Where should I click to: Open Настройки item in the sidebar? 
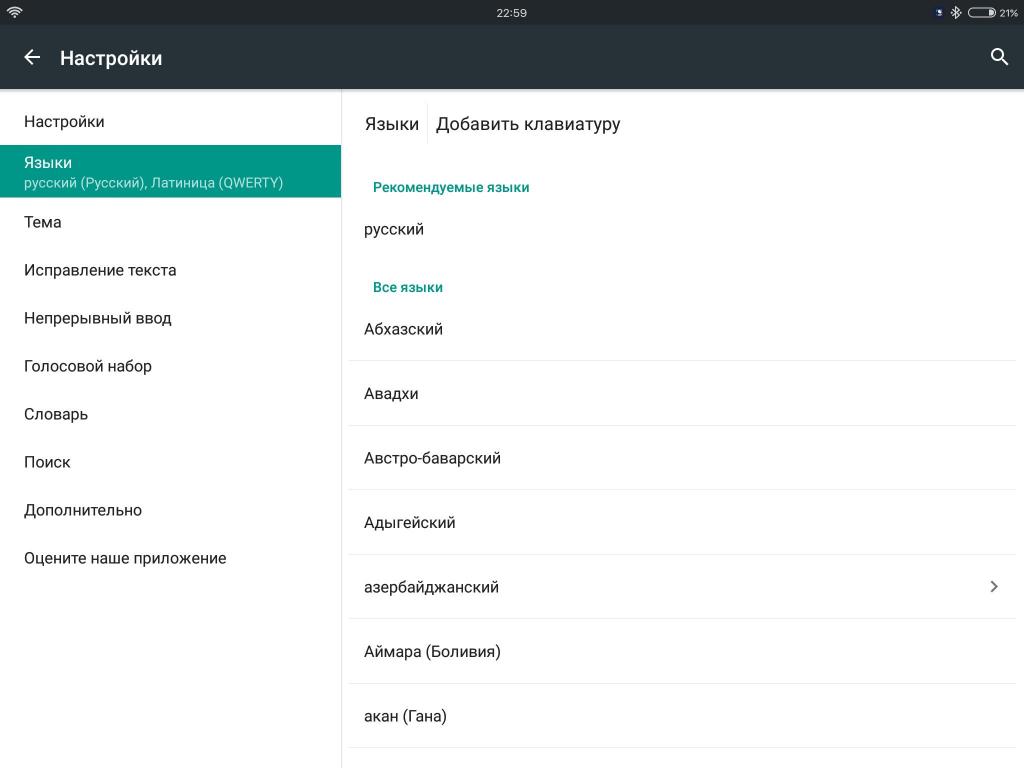point(170,121)
